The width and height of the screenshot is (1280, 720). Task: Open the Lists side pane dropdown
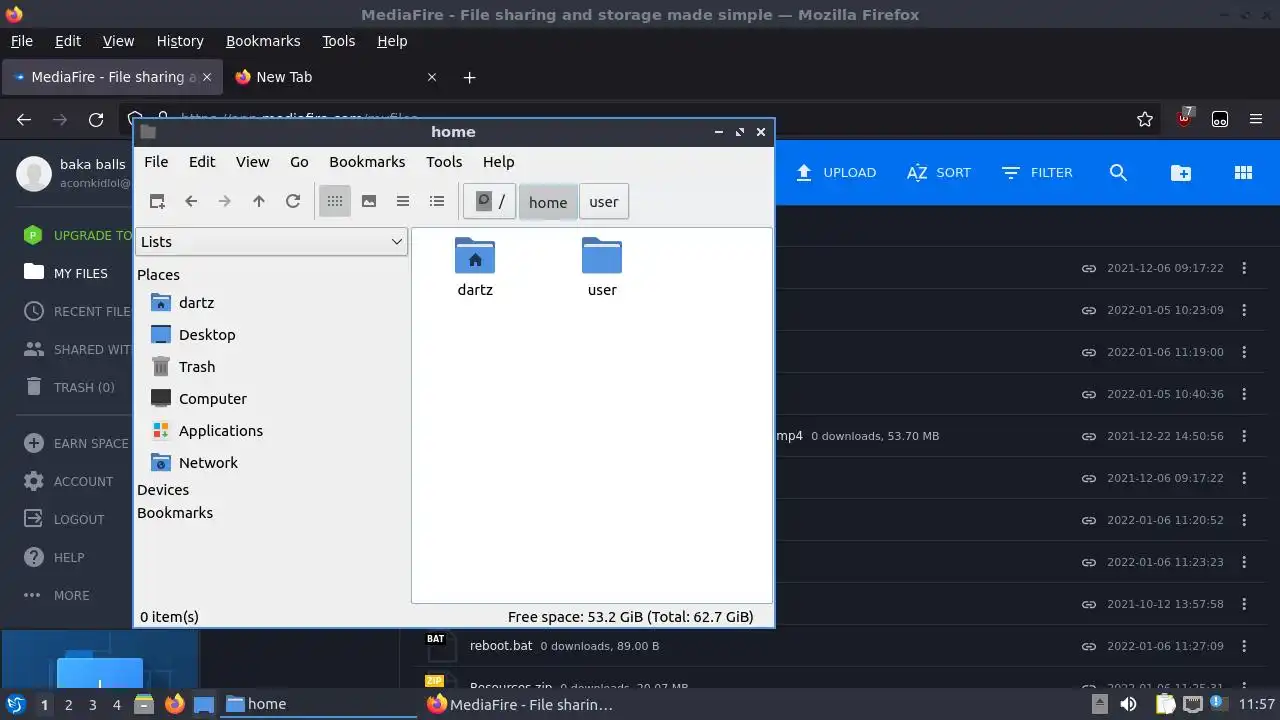271,241
